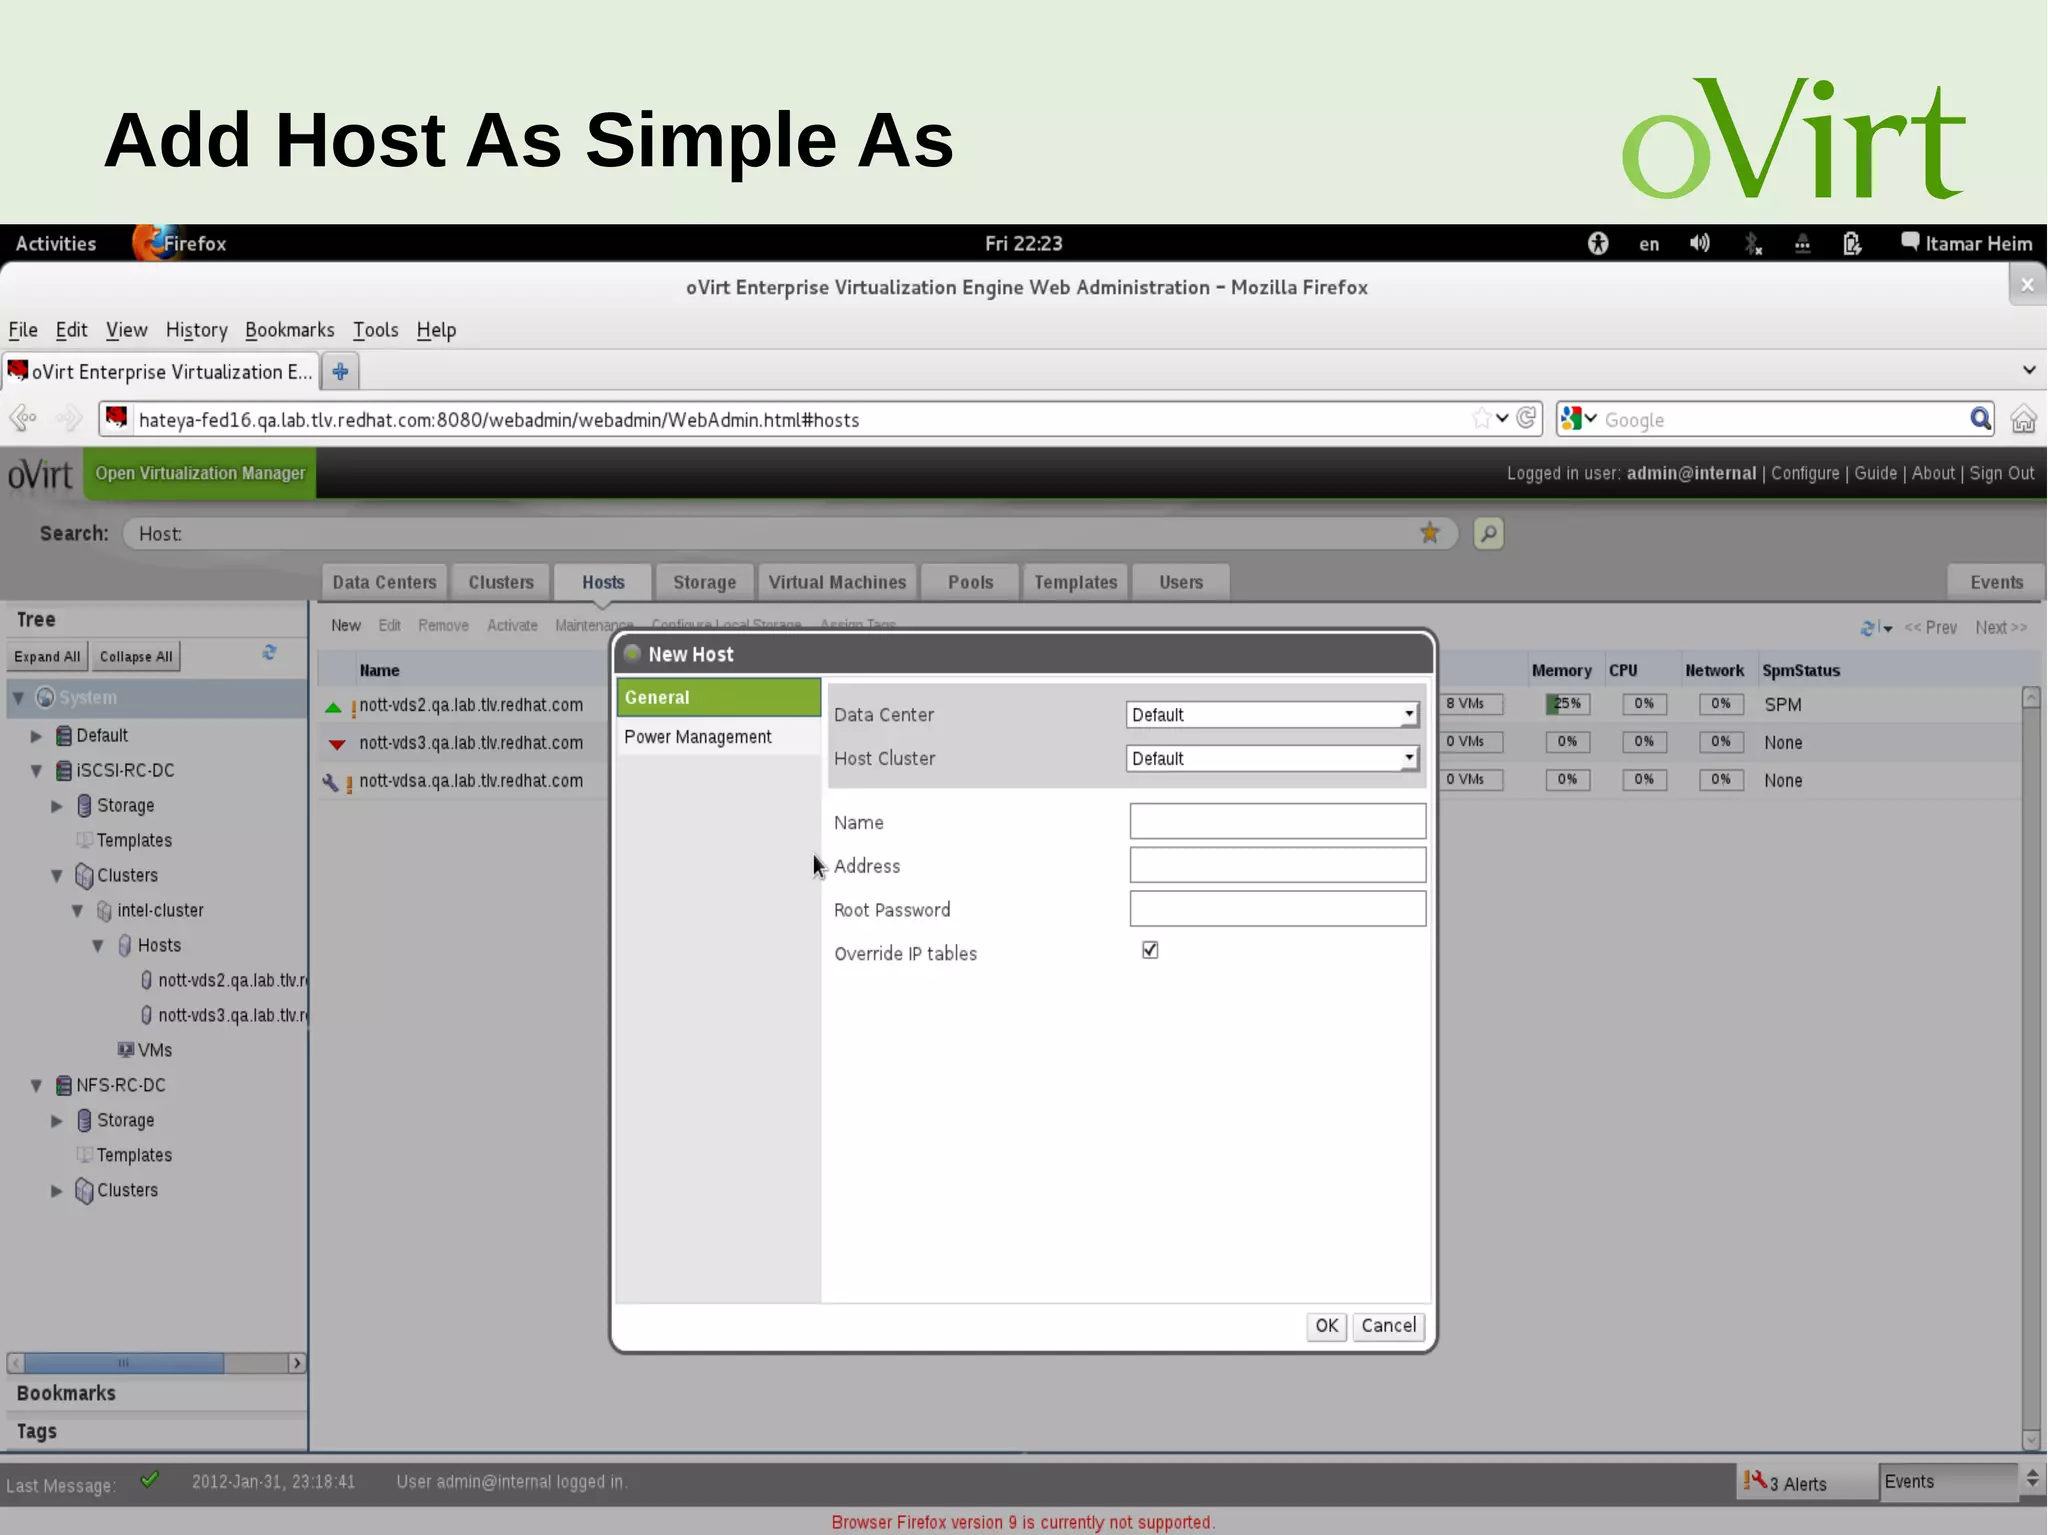Reload the page in URL bar
The width and height of the screenshot is (2048, 1535).
1526,419
